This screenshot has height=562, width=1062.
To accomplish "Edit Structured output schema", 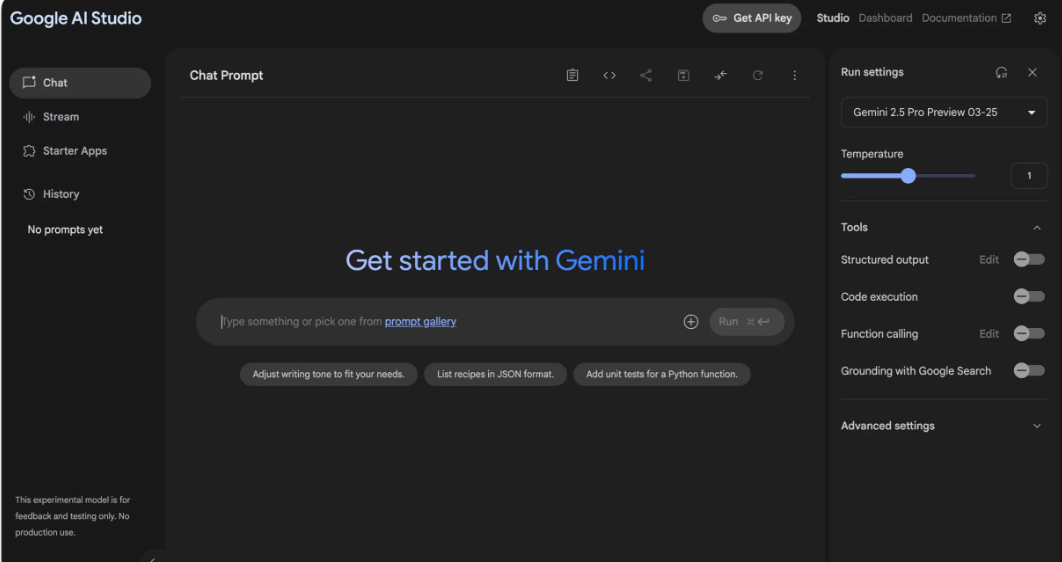I will click(989, 259).
